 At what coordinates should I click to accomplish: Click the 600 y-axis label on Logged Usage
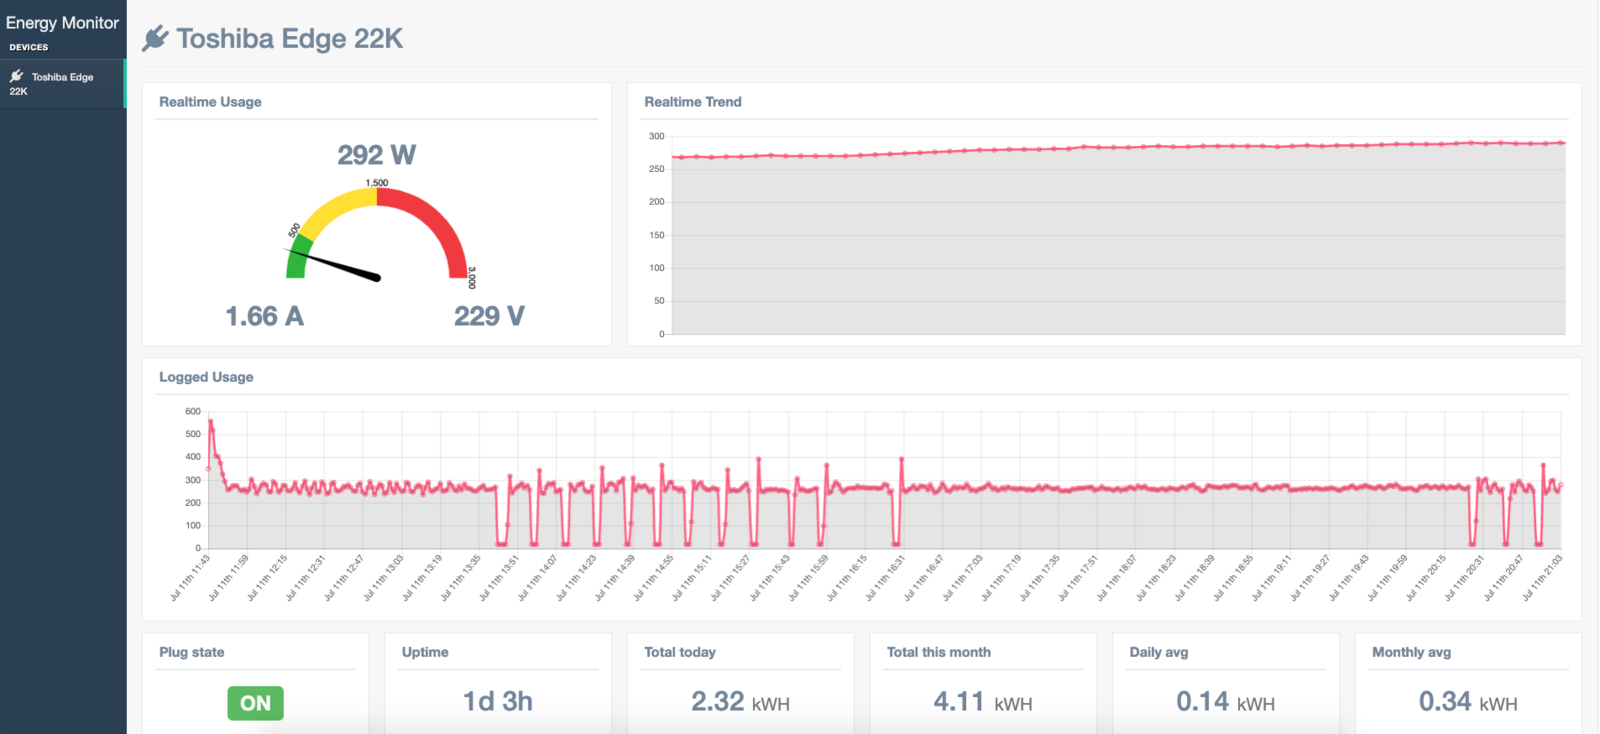click(x=193, y=411)
